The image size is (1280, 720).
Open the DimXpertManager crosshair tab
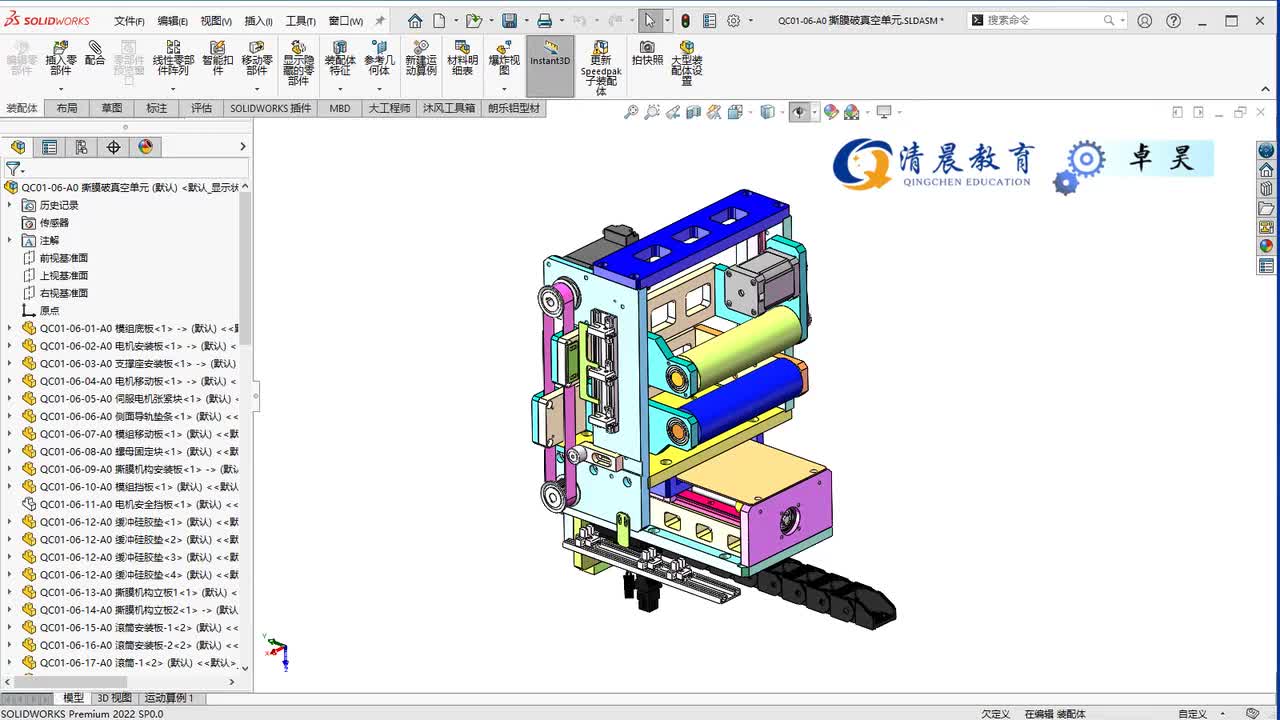[x=113, y=147]
